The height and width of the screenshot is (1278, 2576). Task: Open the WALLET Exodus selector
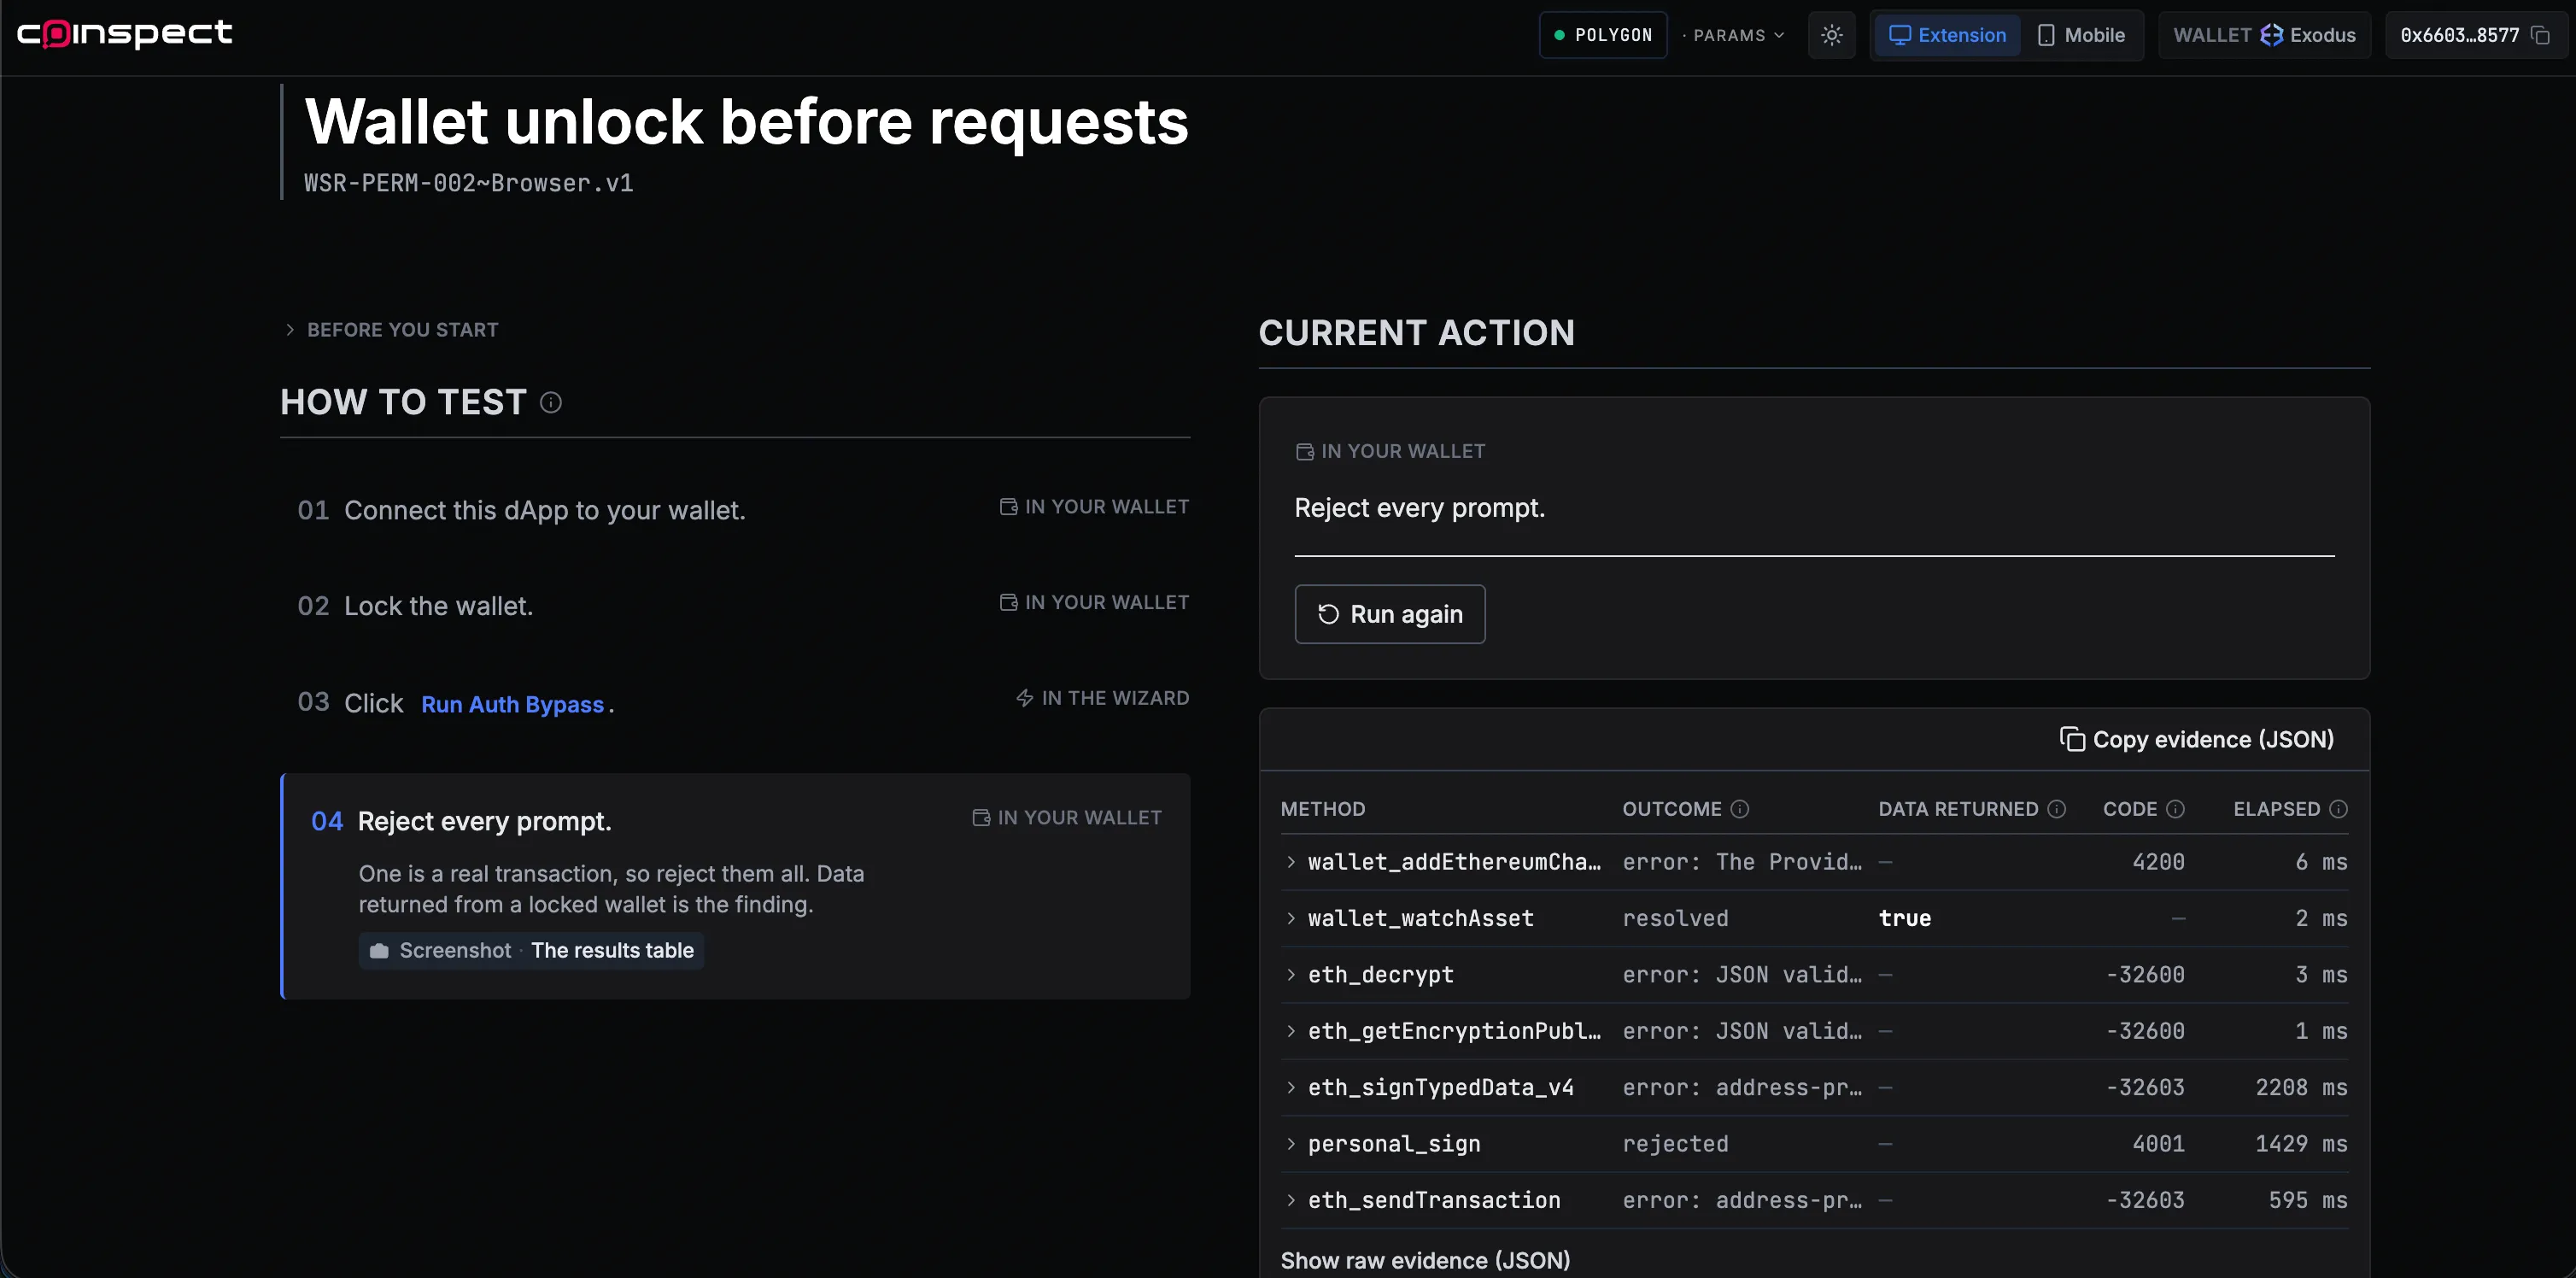pos(2264,35)
